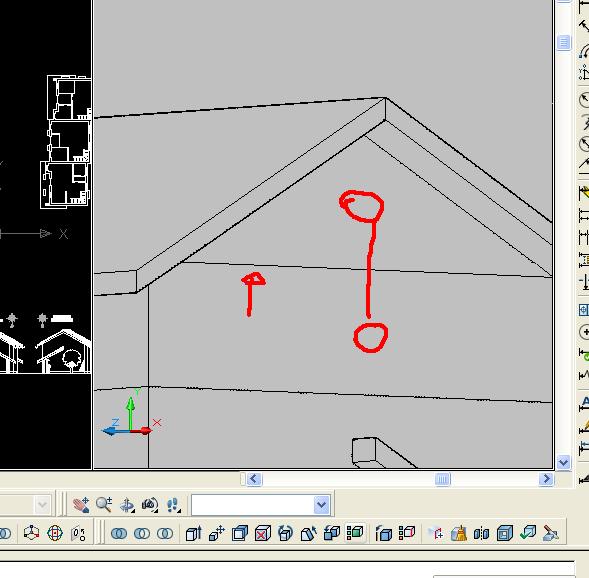Click the Clean broom icon
The image size is (589, 578).
(459, 533)
